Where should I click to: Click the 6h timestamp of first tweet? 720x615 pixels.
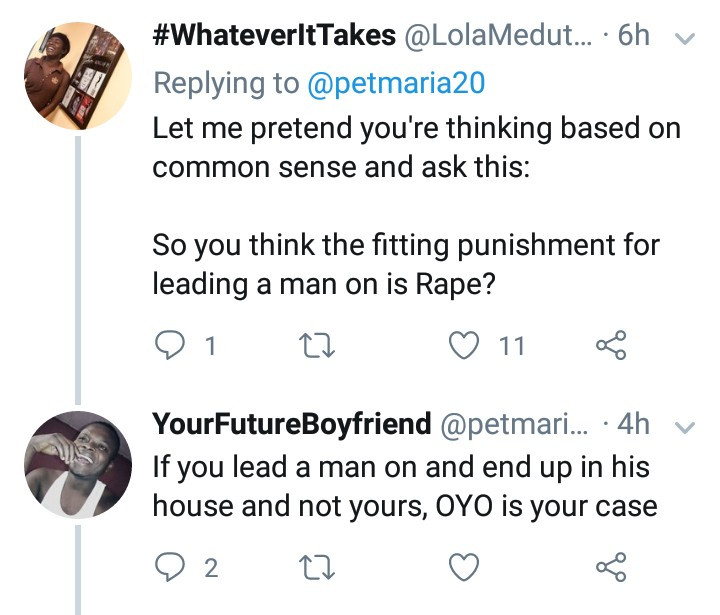634,36
